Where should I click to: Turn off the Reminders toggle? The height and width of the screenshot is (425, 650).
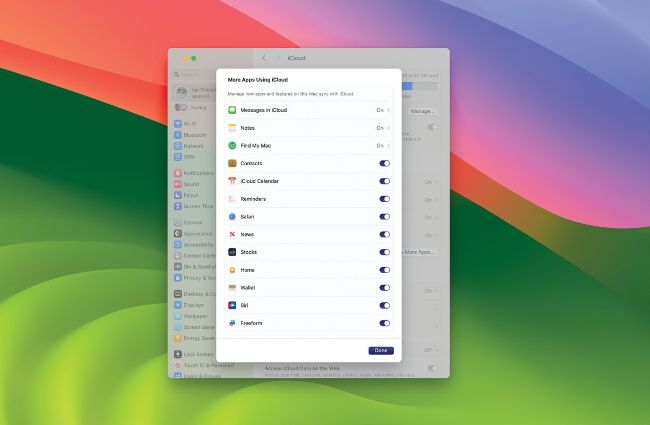click(x=385, y=199)
